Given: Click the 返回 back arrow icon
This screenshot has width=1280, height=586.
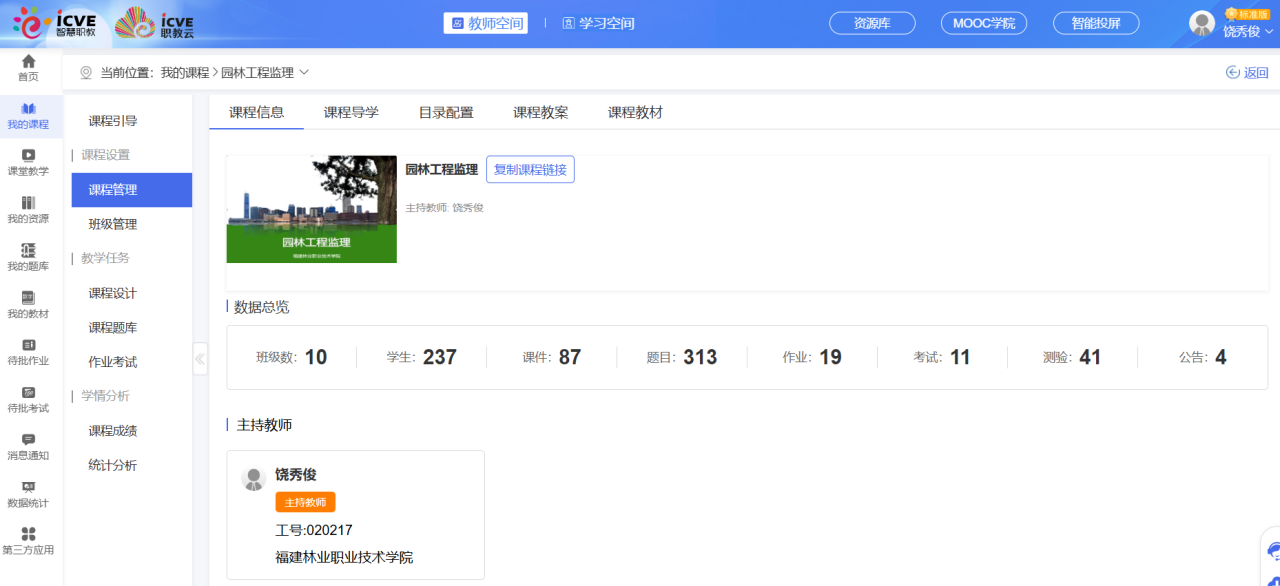Looking at the screenshot, I should 1232,72.
